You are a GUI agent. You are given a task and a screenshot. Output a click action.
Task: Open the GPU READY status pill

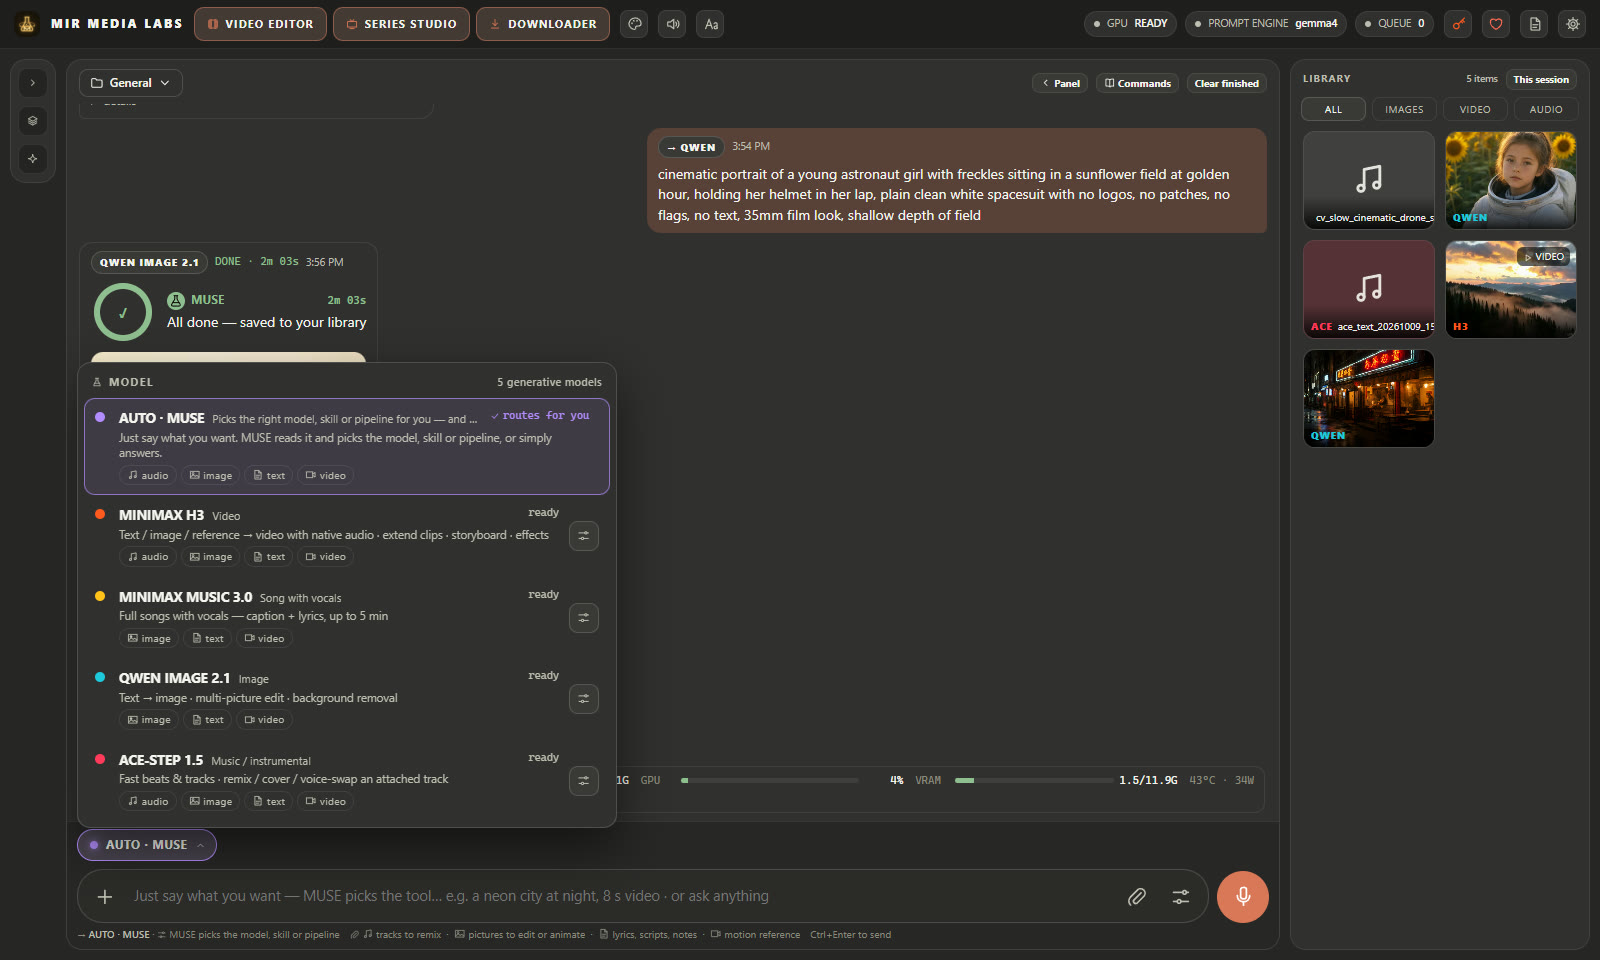pyautogui.click(x=1130, y=24)
